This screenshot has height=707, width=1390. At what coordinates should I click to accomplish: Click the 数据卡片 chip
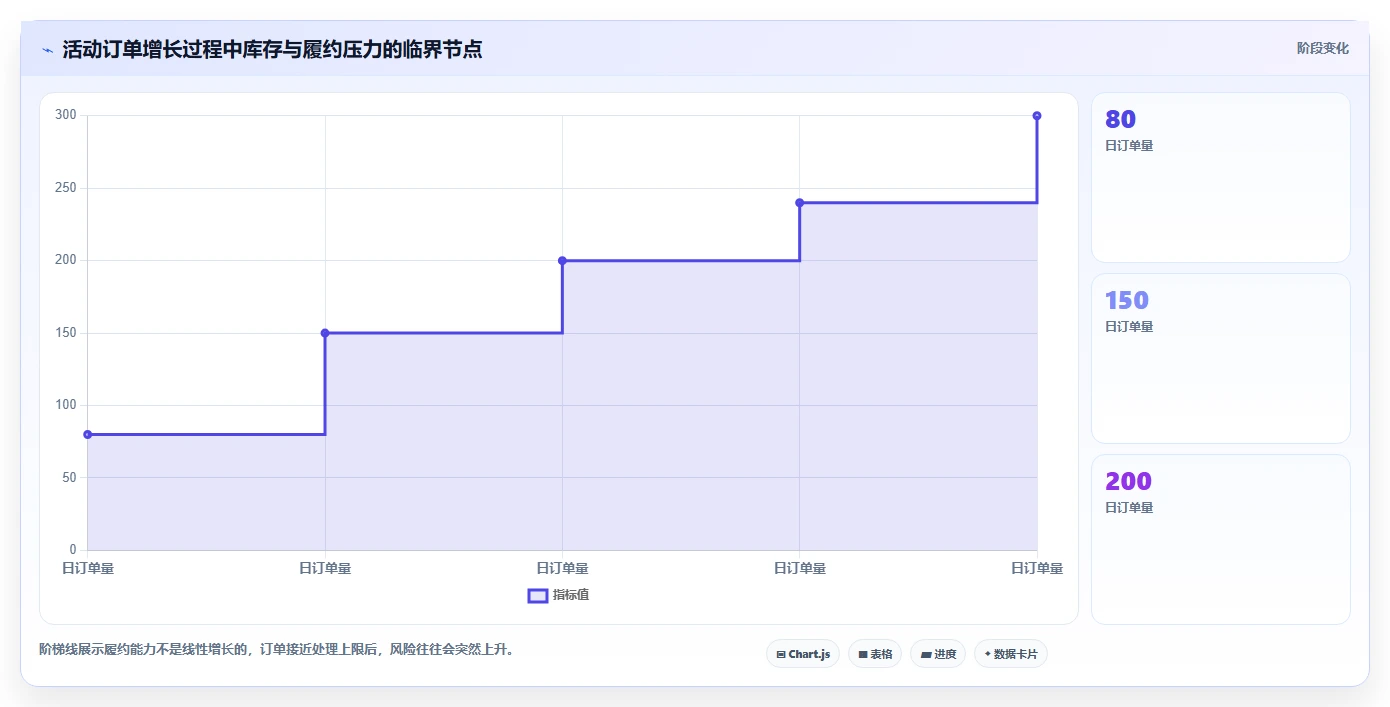click(x=1011, y=654)
